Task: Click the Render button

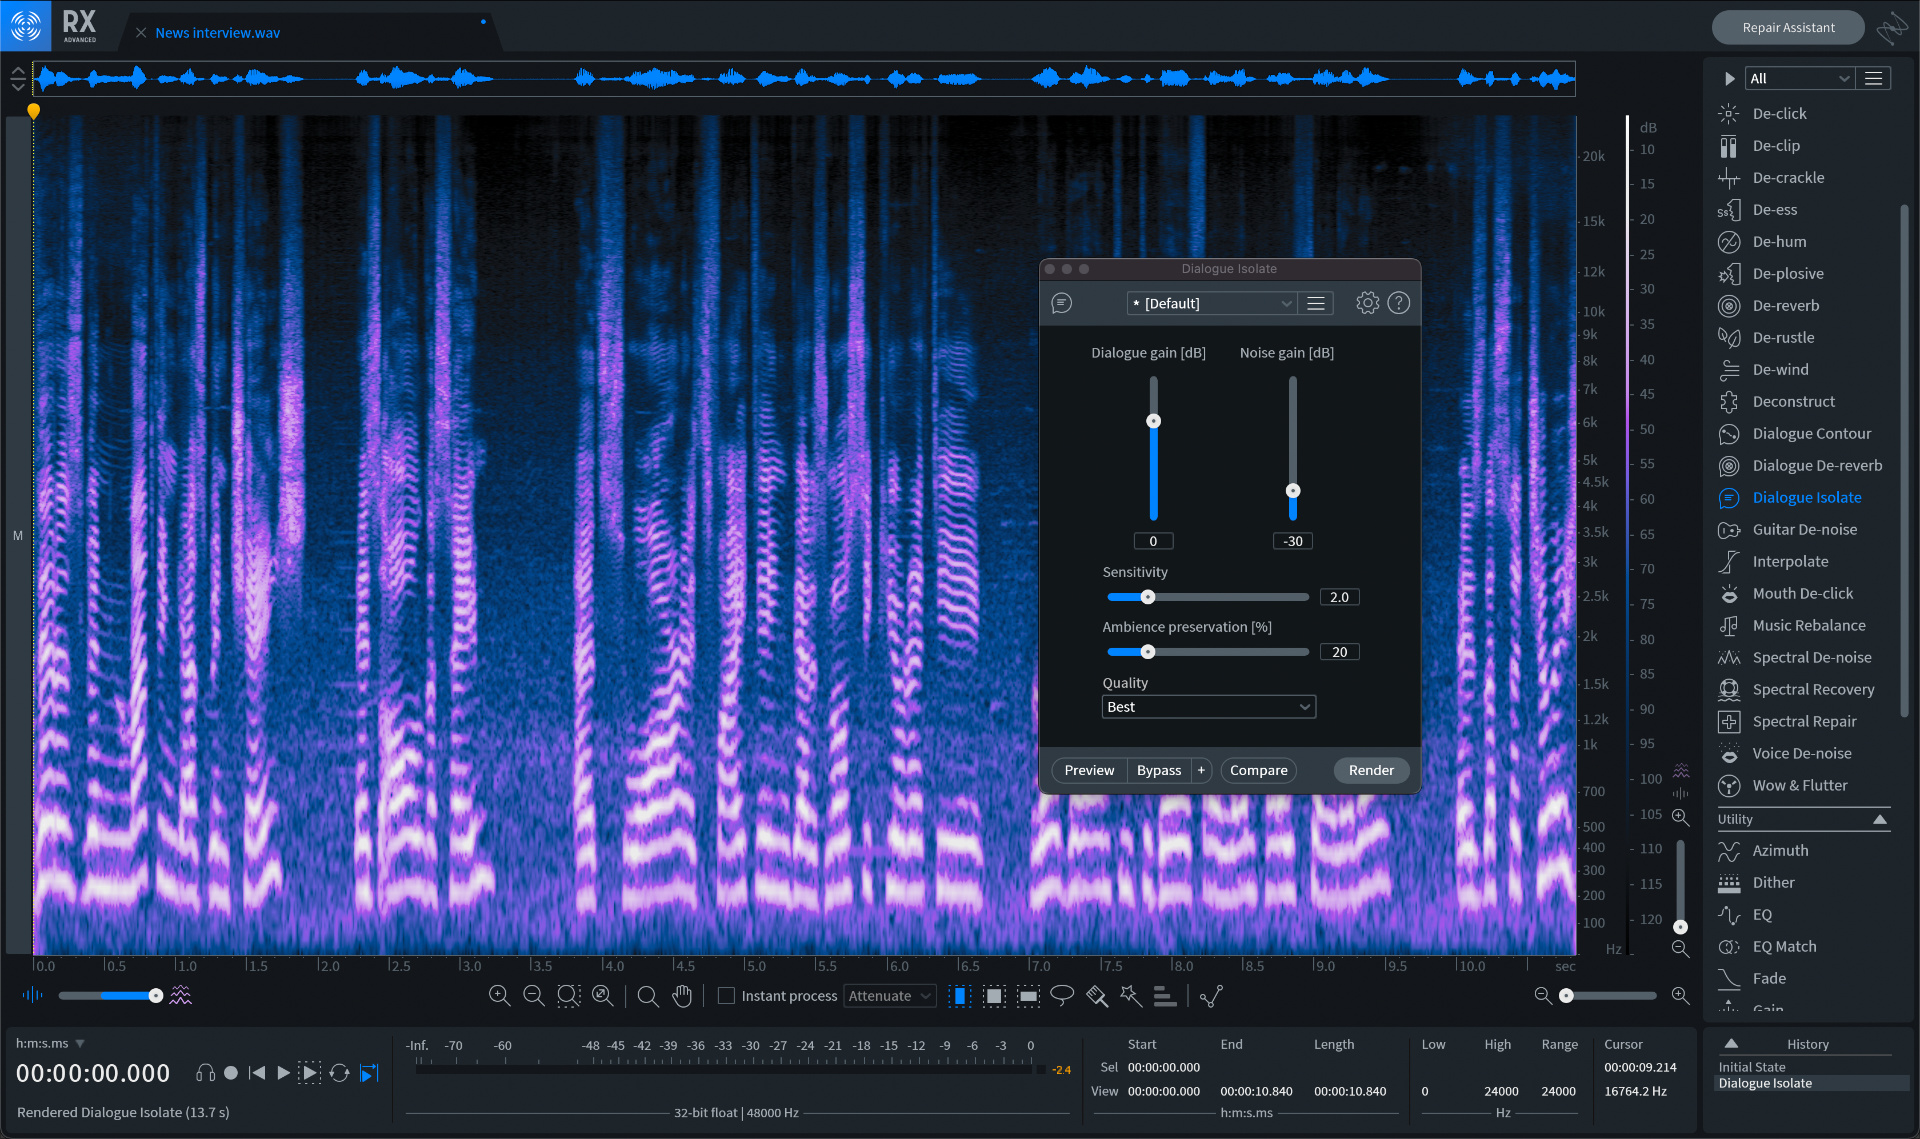Action: [x=1371, y=769]
